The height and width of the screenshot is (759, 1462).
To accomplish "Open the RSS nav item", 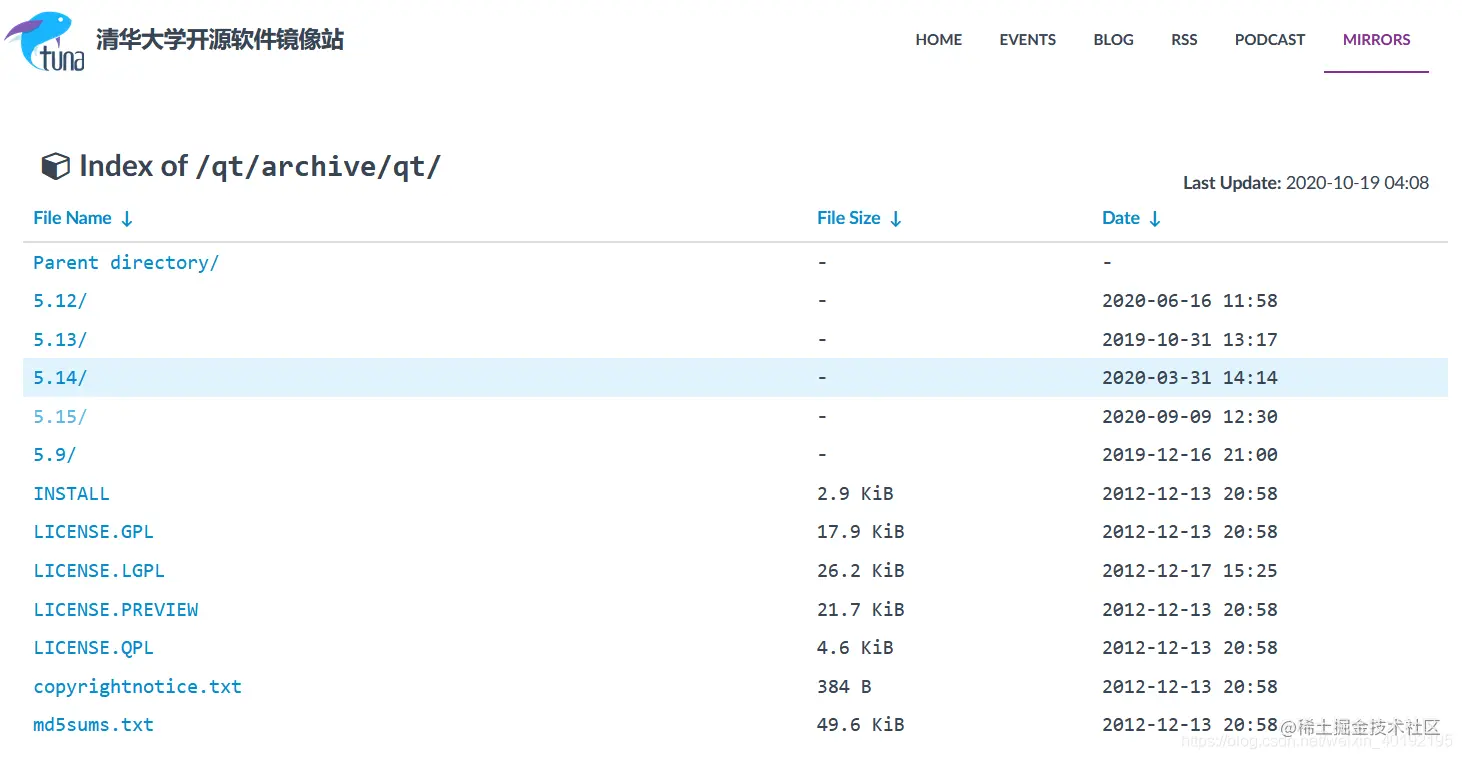I will point(1184,40).
